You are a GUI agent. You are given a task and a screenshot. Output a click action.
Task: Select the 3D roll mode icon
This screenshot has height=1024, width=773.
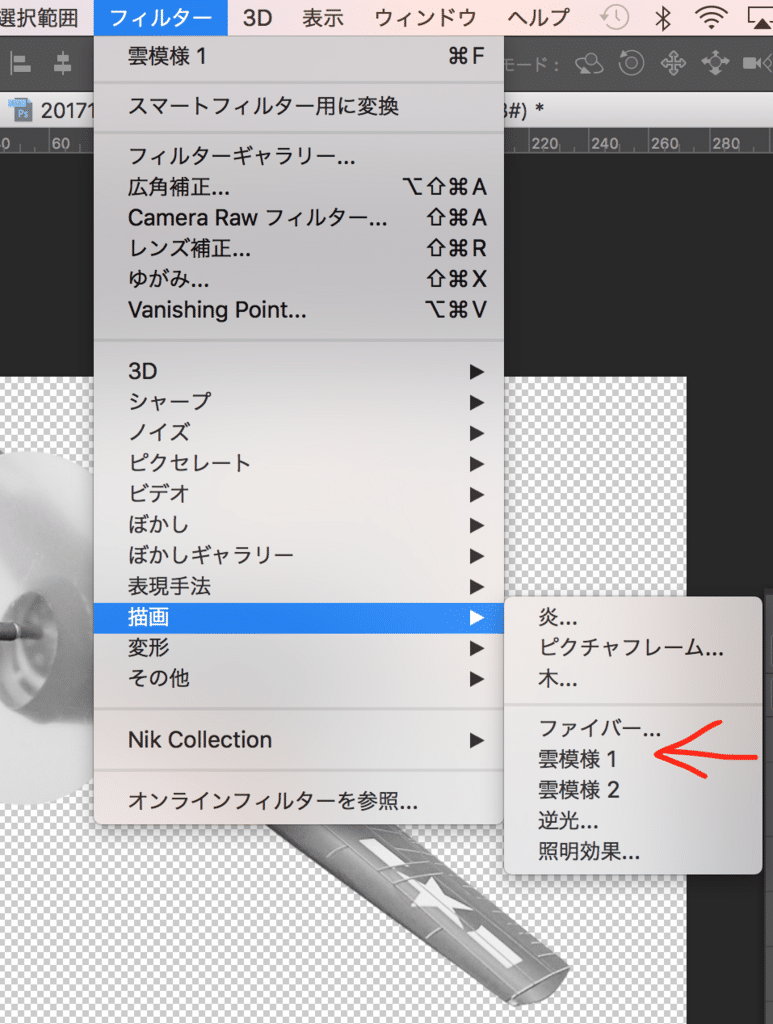click(x=631, y=64)
